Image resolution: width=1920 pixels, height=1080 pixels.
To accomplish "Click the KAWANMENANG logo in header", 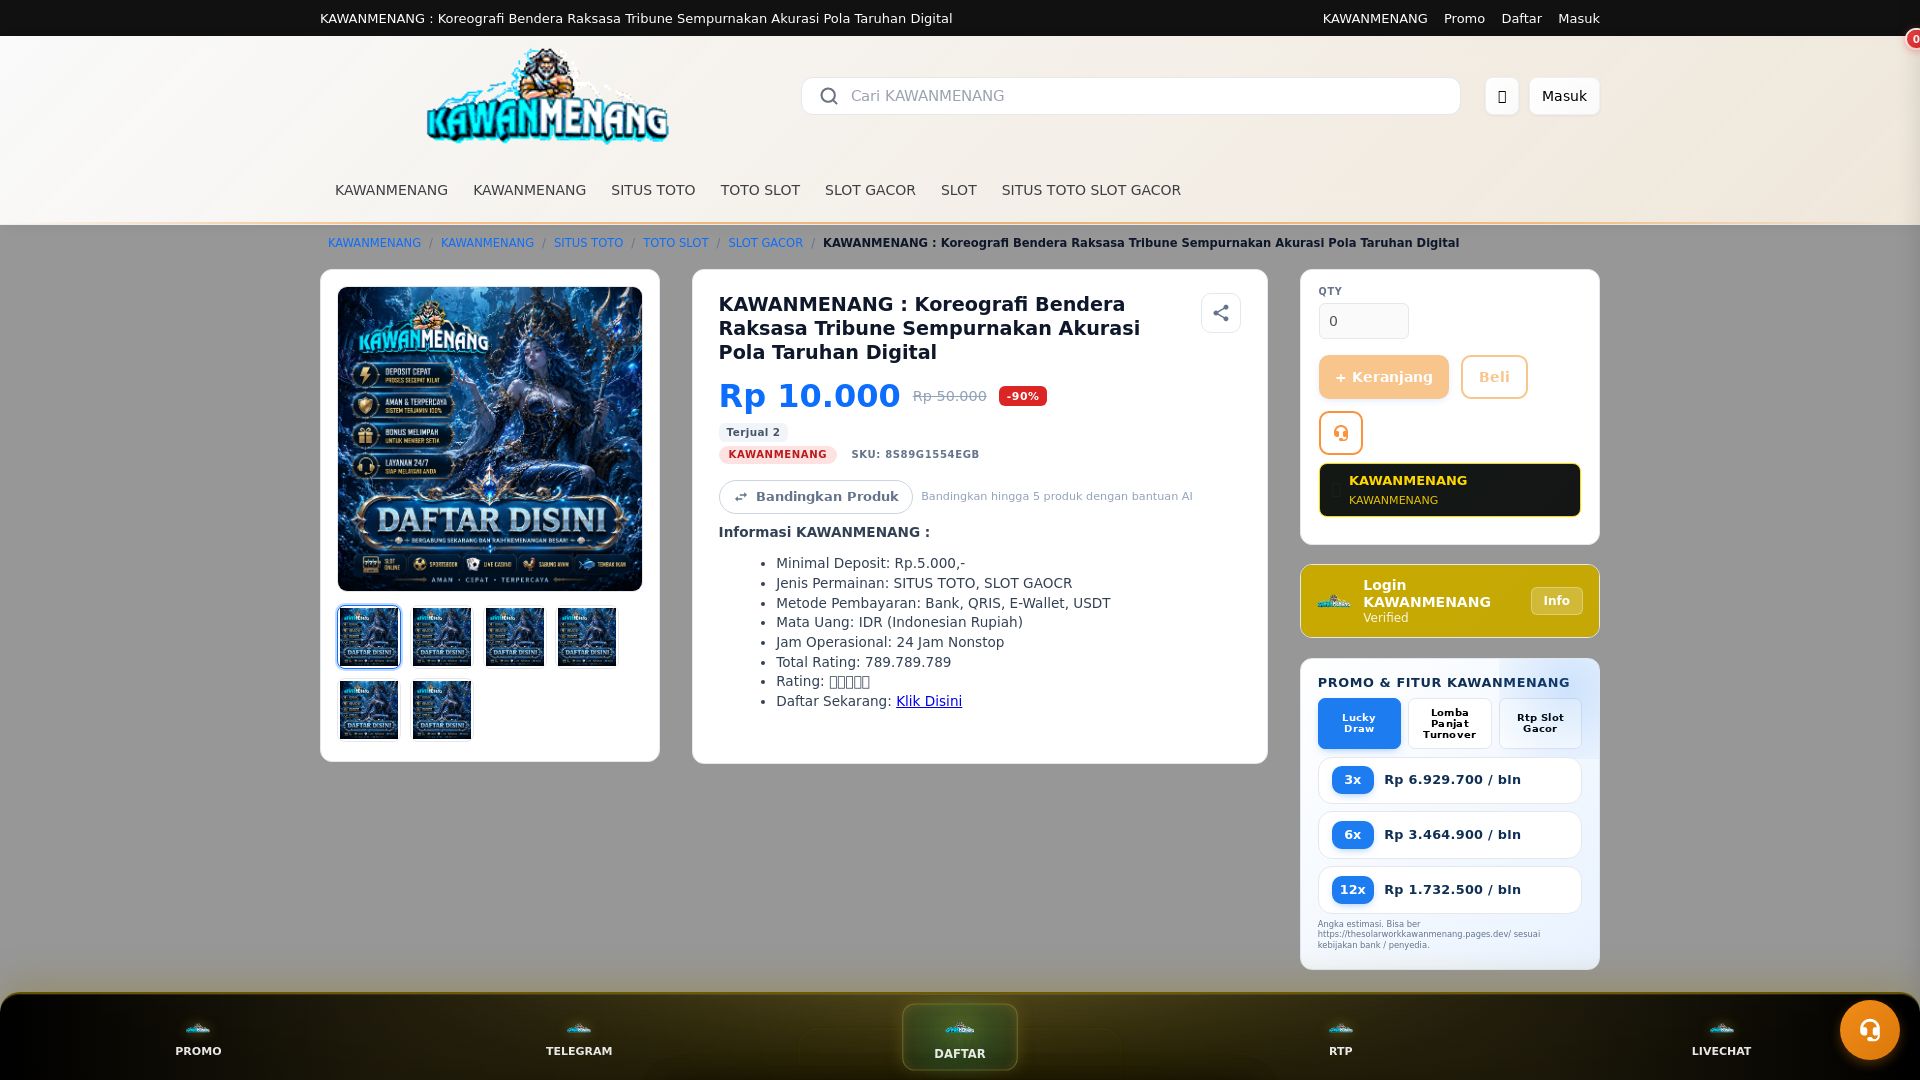I will [x=547, y=96].
